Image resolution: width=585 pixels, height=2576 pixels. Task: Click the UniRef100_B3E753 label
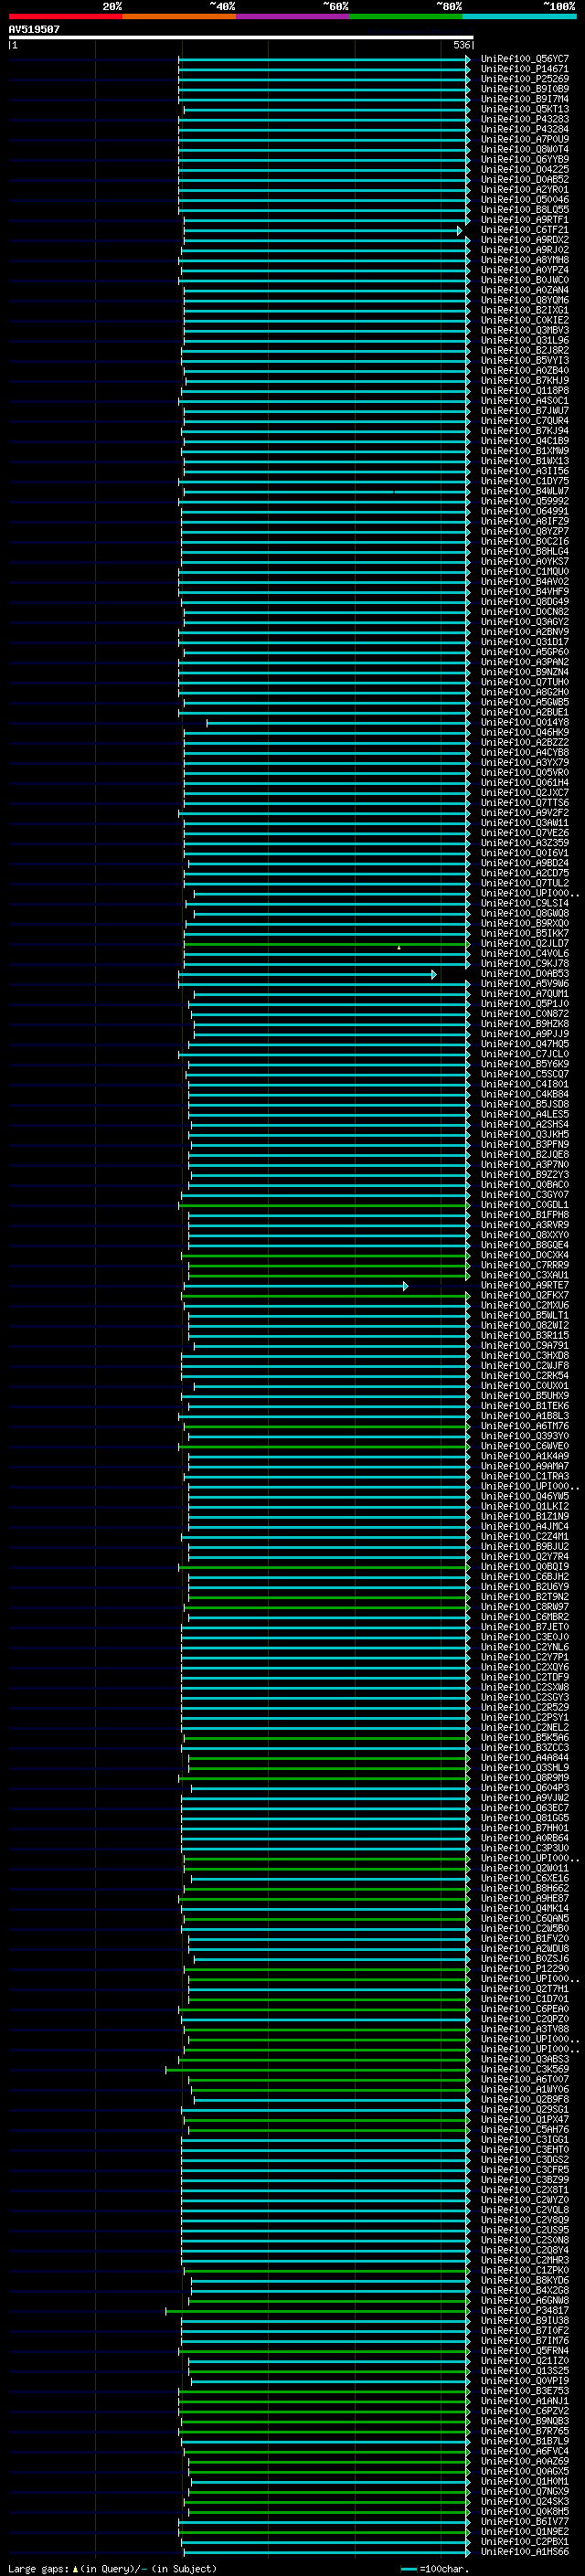pos(525,2390)
